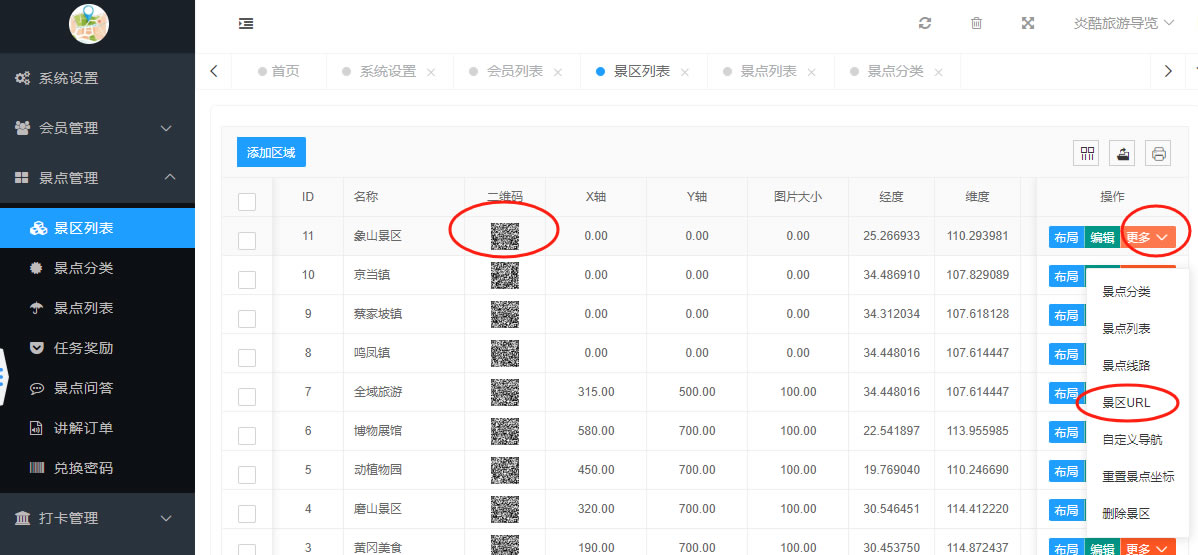Click the 添加区域 button
The height and width of the screenshot is (555, 1198).
[x=271, y=152]
